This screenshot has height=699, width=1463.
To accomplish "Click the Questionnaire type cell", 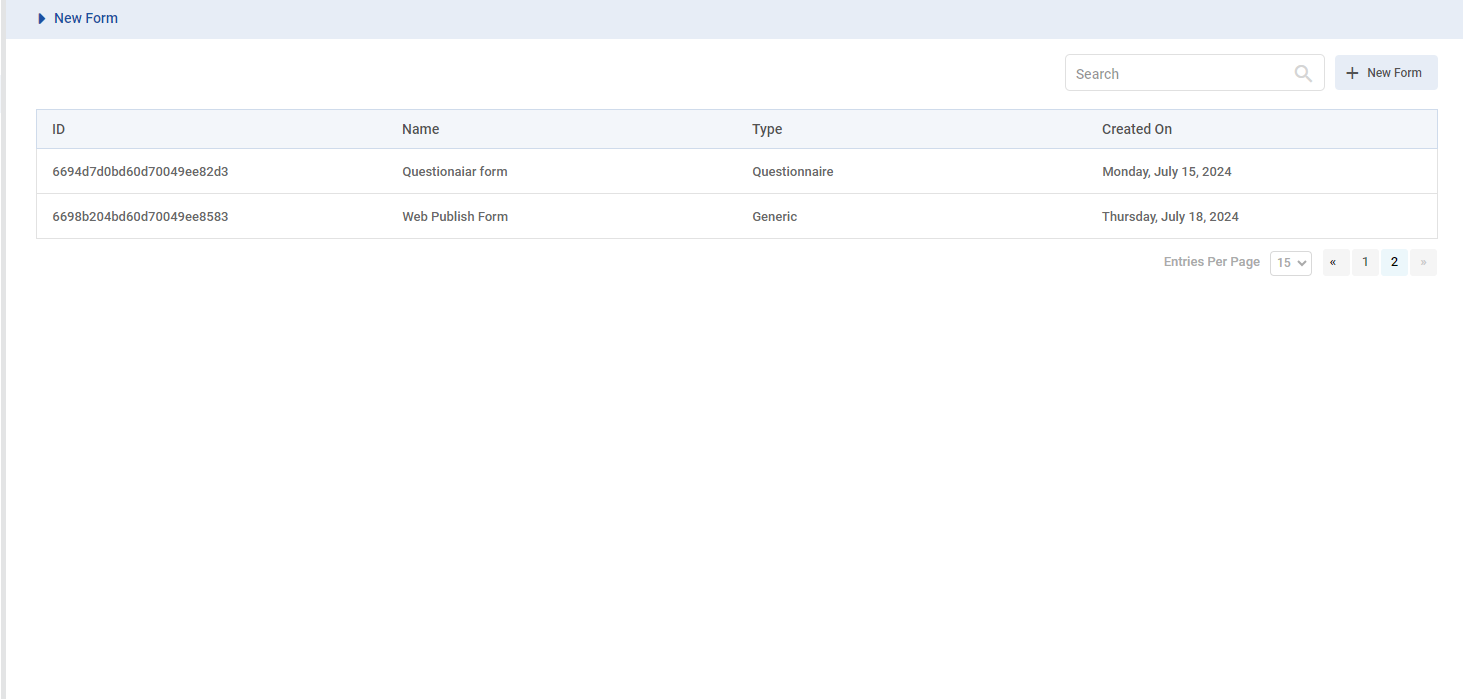I will (x=792, y=172).
